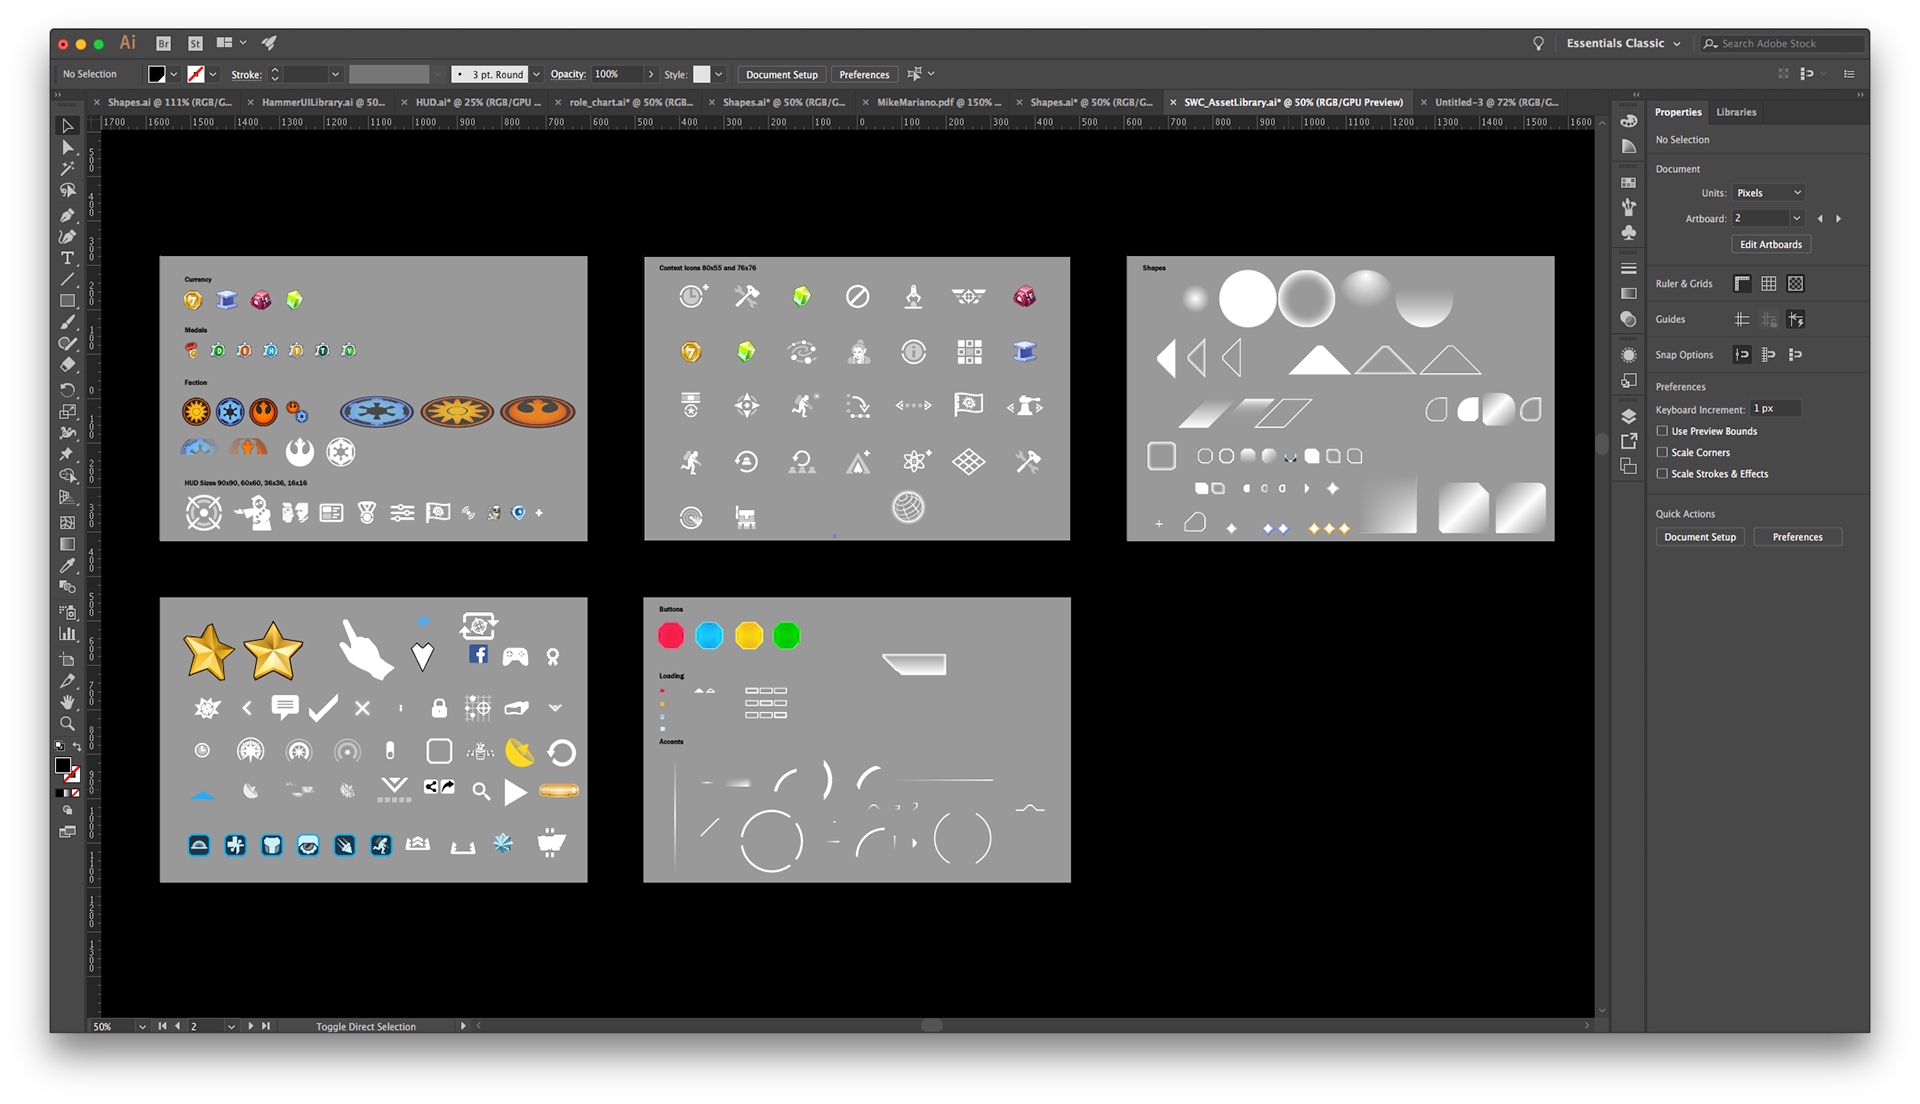
Task: Click Document Setup in control bar
Action: [x=781, y=74]
